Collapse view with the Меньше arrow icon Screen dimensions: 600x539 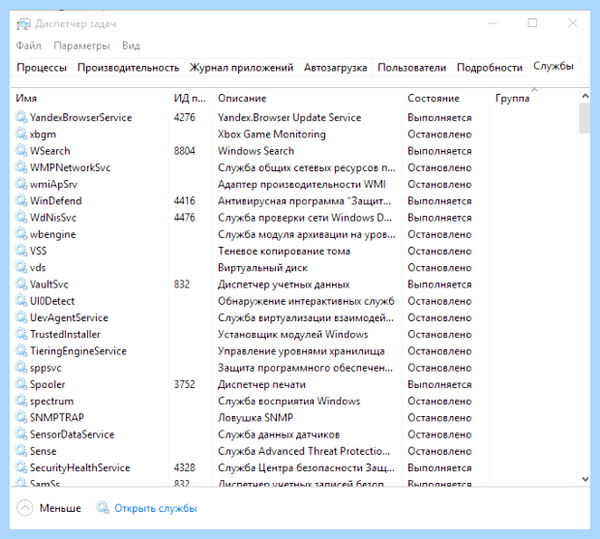pos(25,508)
